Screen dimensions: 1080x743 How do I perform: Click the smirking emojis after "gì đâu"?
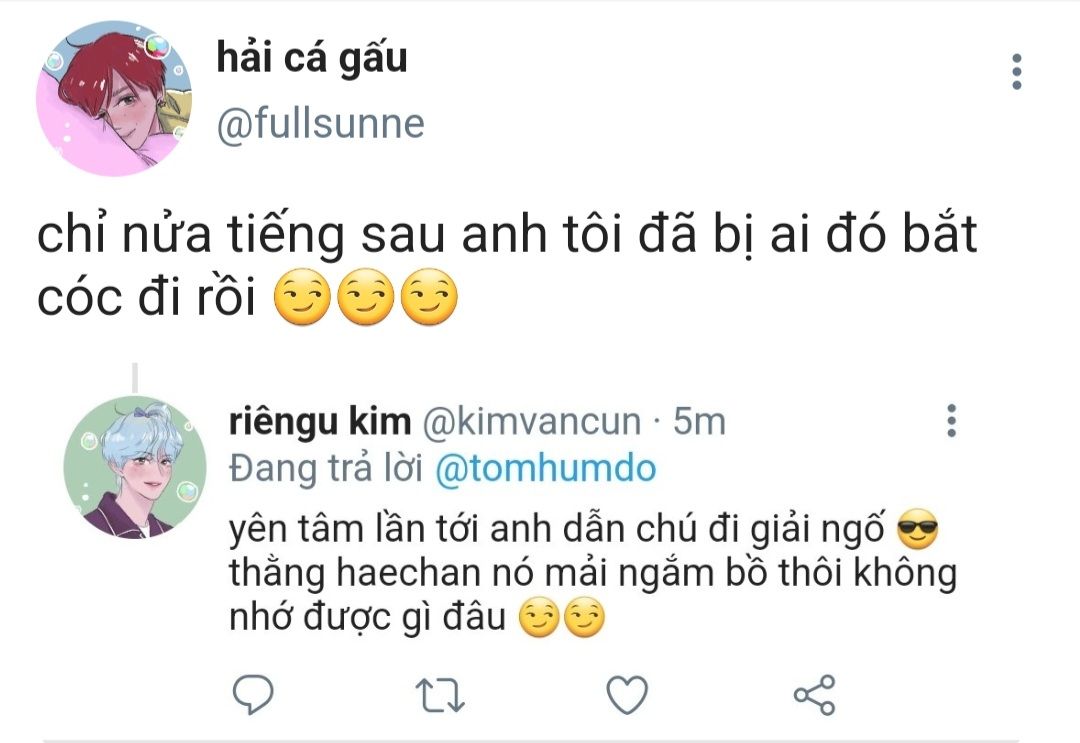pyautogui.click(x=562, y=620)
